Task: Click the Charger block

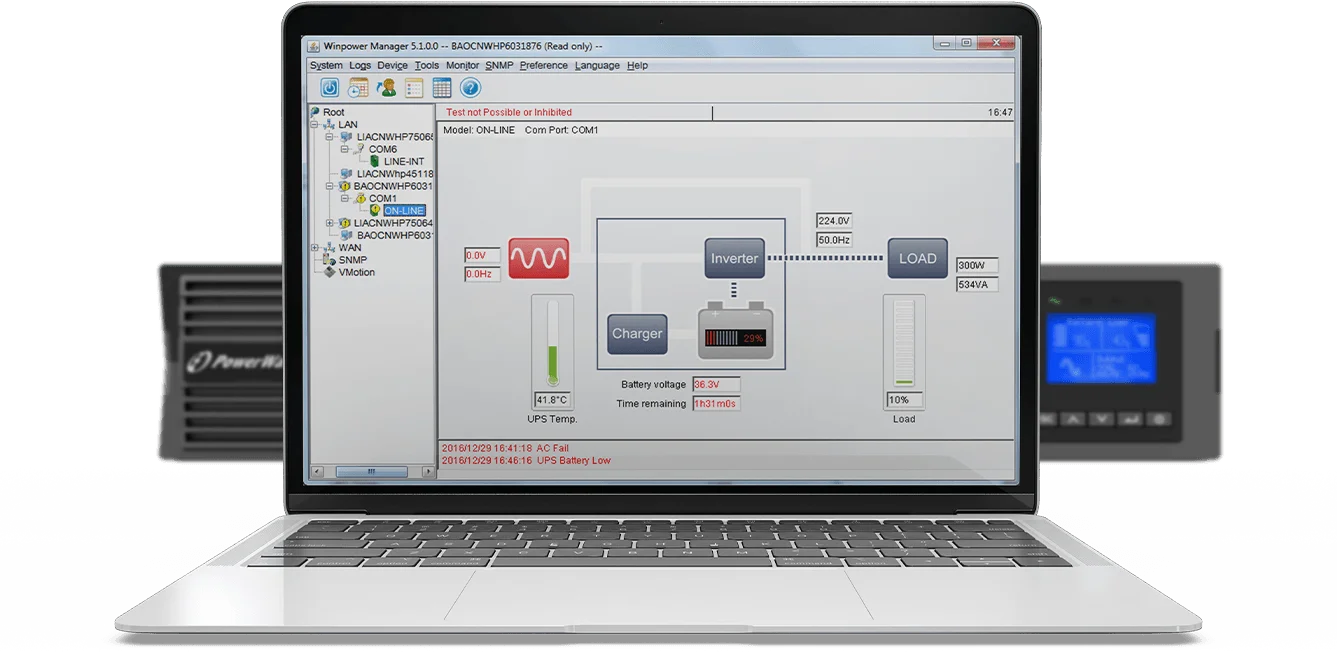Action: 637,334
